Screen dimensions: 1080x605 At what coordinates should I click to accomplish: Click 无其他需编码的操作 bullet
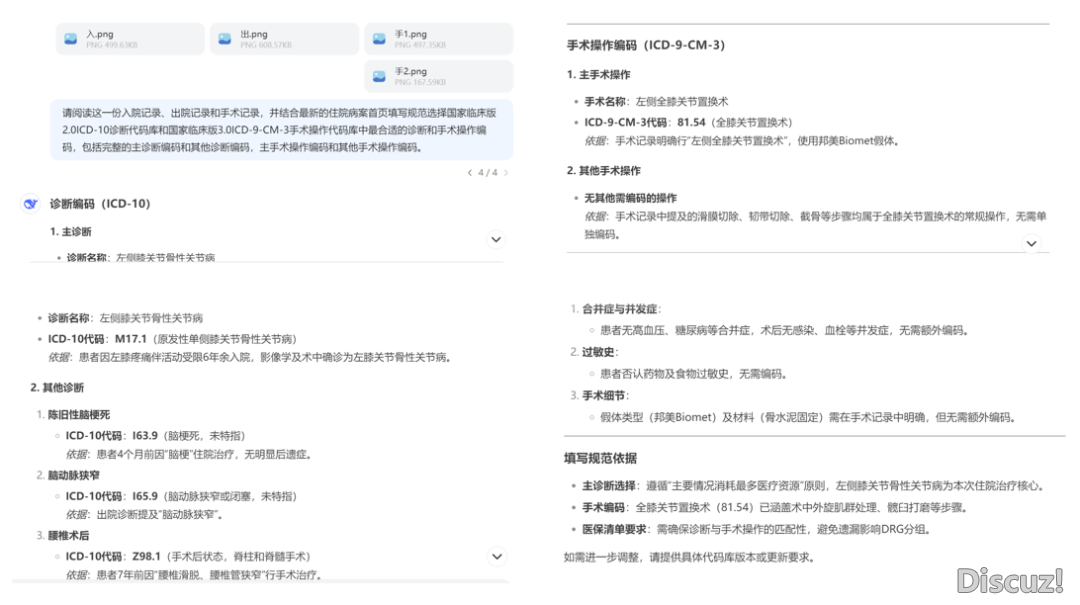(x=630, y=198)
